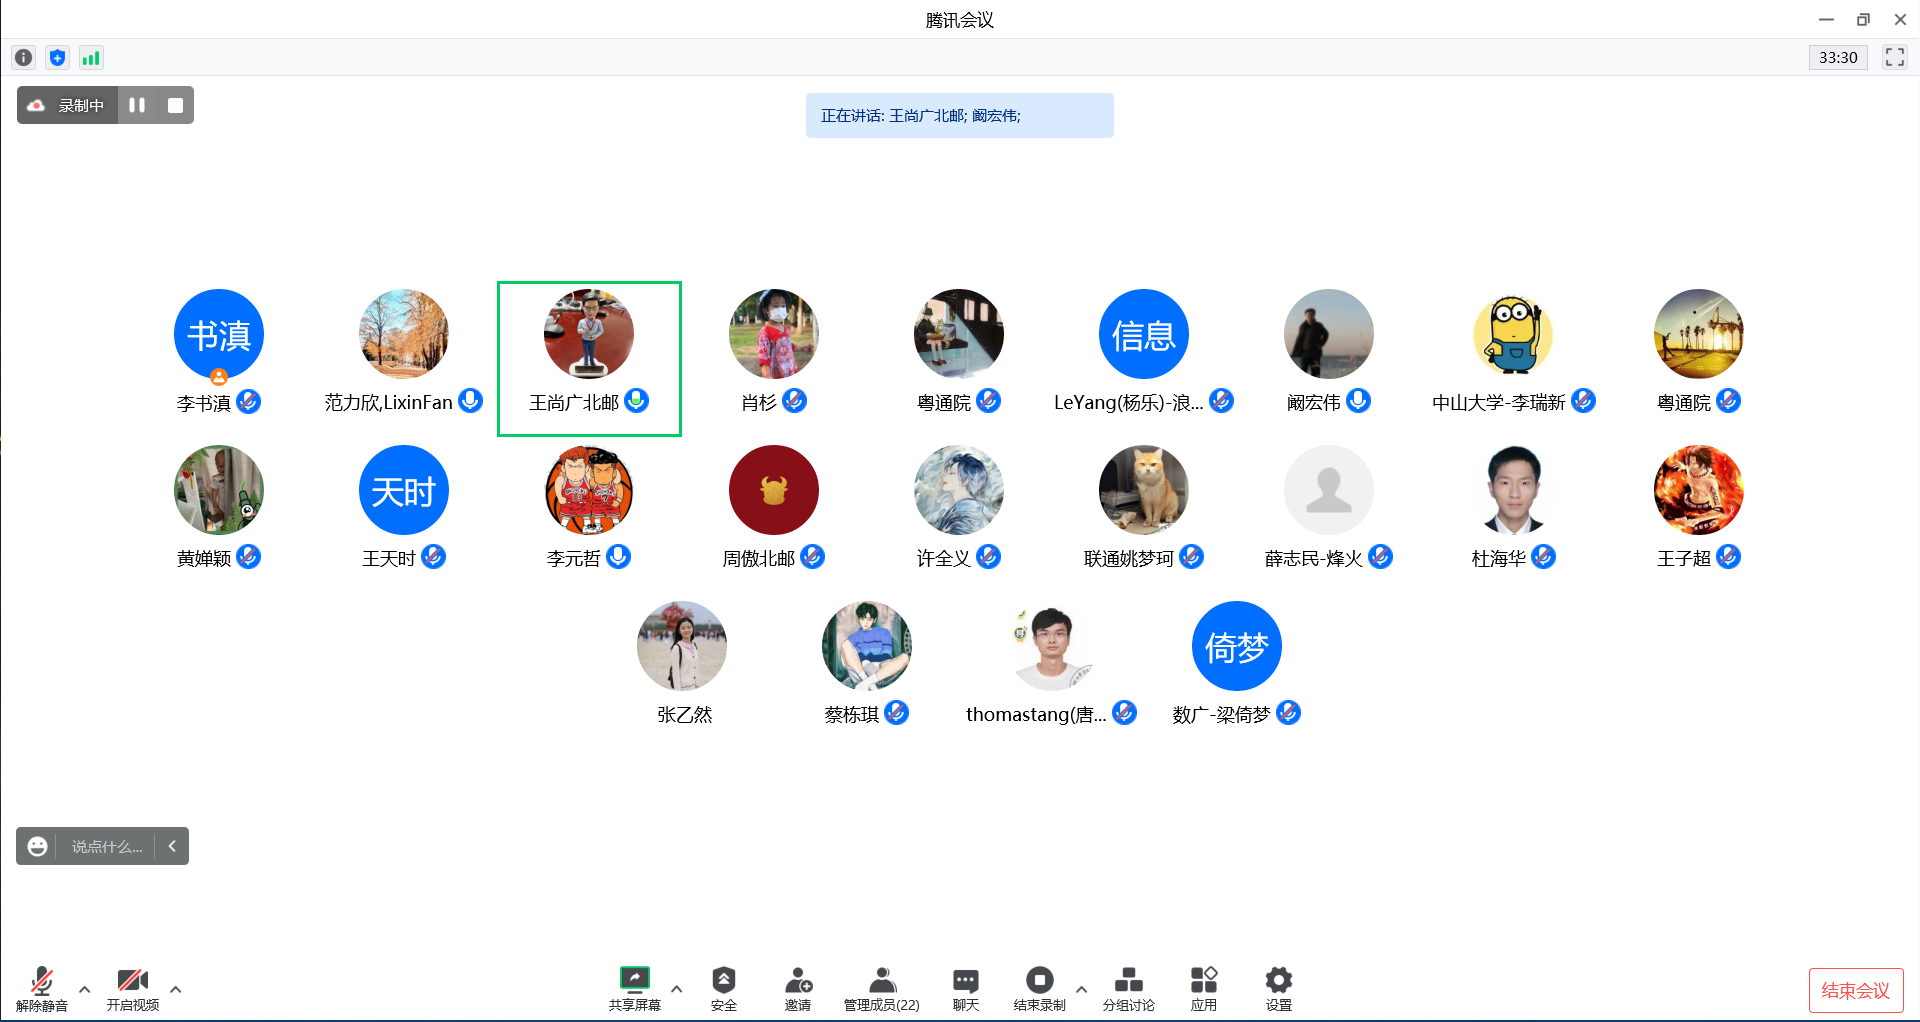Open 管理成员(22) members panel
This screenshot has height=1022, width=1920.
[882, 989]
